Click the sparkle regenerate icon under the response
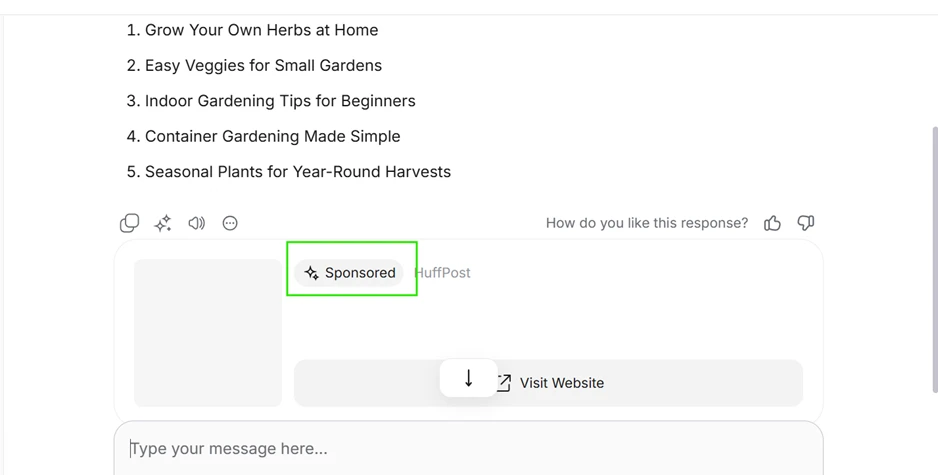 point(163,223)
